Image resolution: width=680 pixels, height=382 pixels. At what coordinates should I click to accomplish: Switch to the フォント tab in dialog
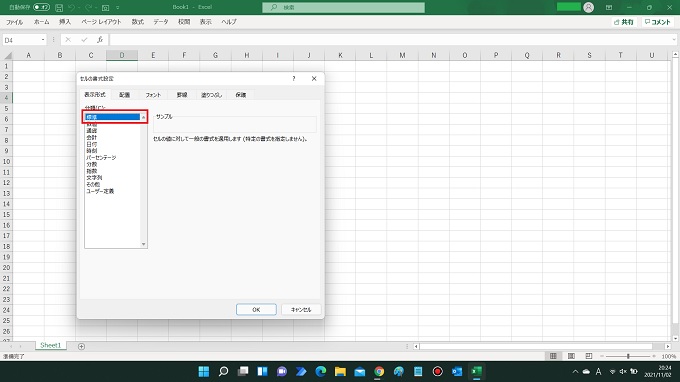153,95
